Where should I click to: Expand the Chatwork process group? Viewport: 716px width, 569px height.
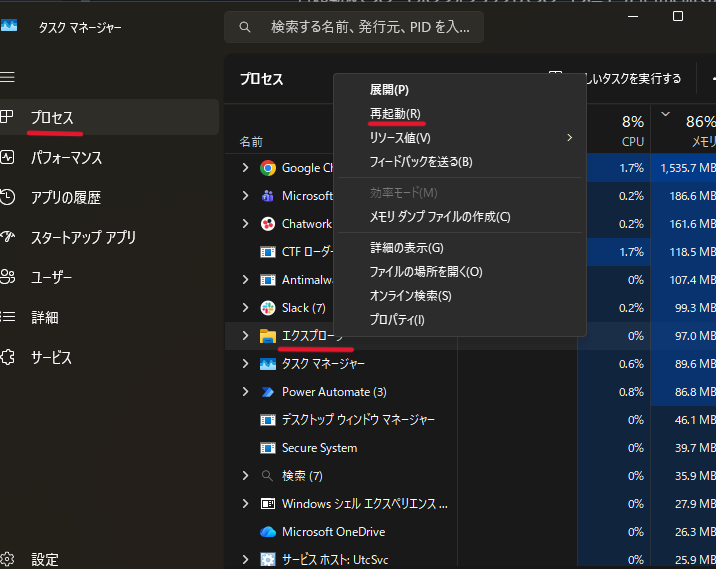(245, 224)
